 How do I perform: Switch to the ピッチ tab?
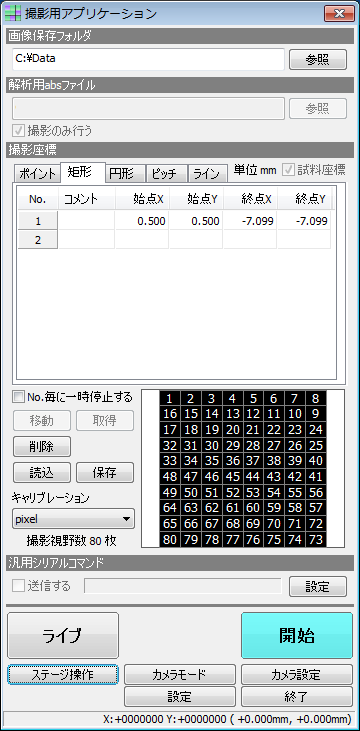(166, 173)
